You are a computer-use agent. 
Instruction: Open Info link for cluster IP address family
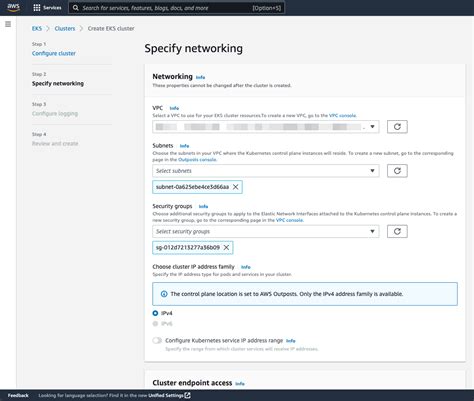tap(246, 267)
